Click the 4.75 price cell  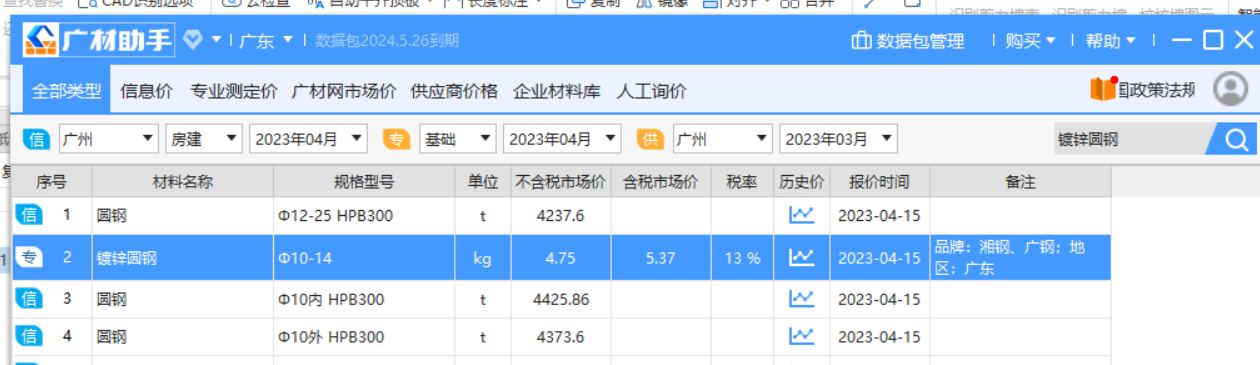pos(560,258)
